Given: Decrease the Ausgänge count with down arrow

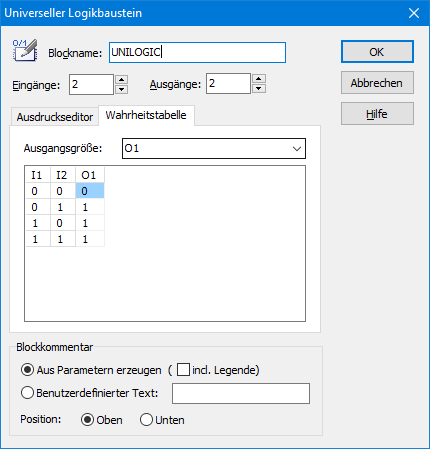Looking at the screenshot, I should click(x=259, y=88).
